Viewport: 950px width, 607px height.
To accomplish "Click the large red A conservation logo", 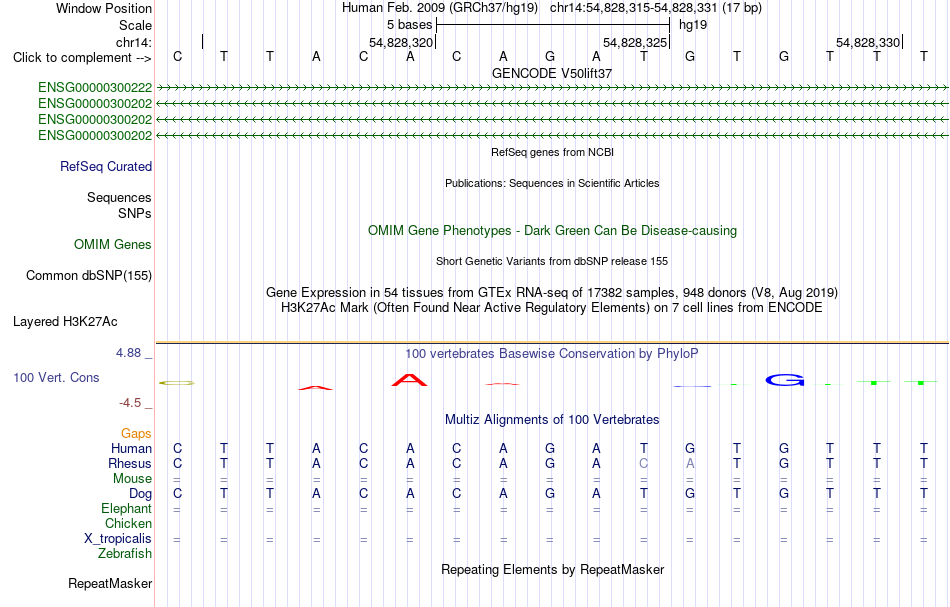I will tap(410, 380).
